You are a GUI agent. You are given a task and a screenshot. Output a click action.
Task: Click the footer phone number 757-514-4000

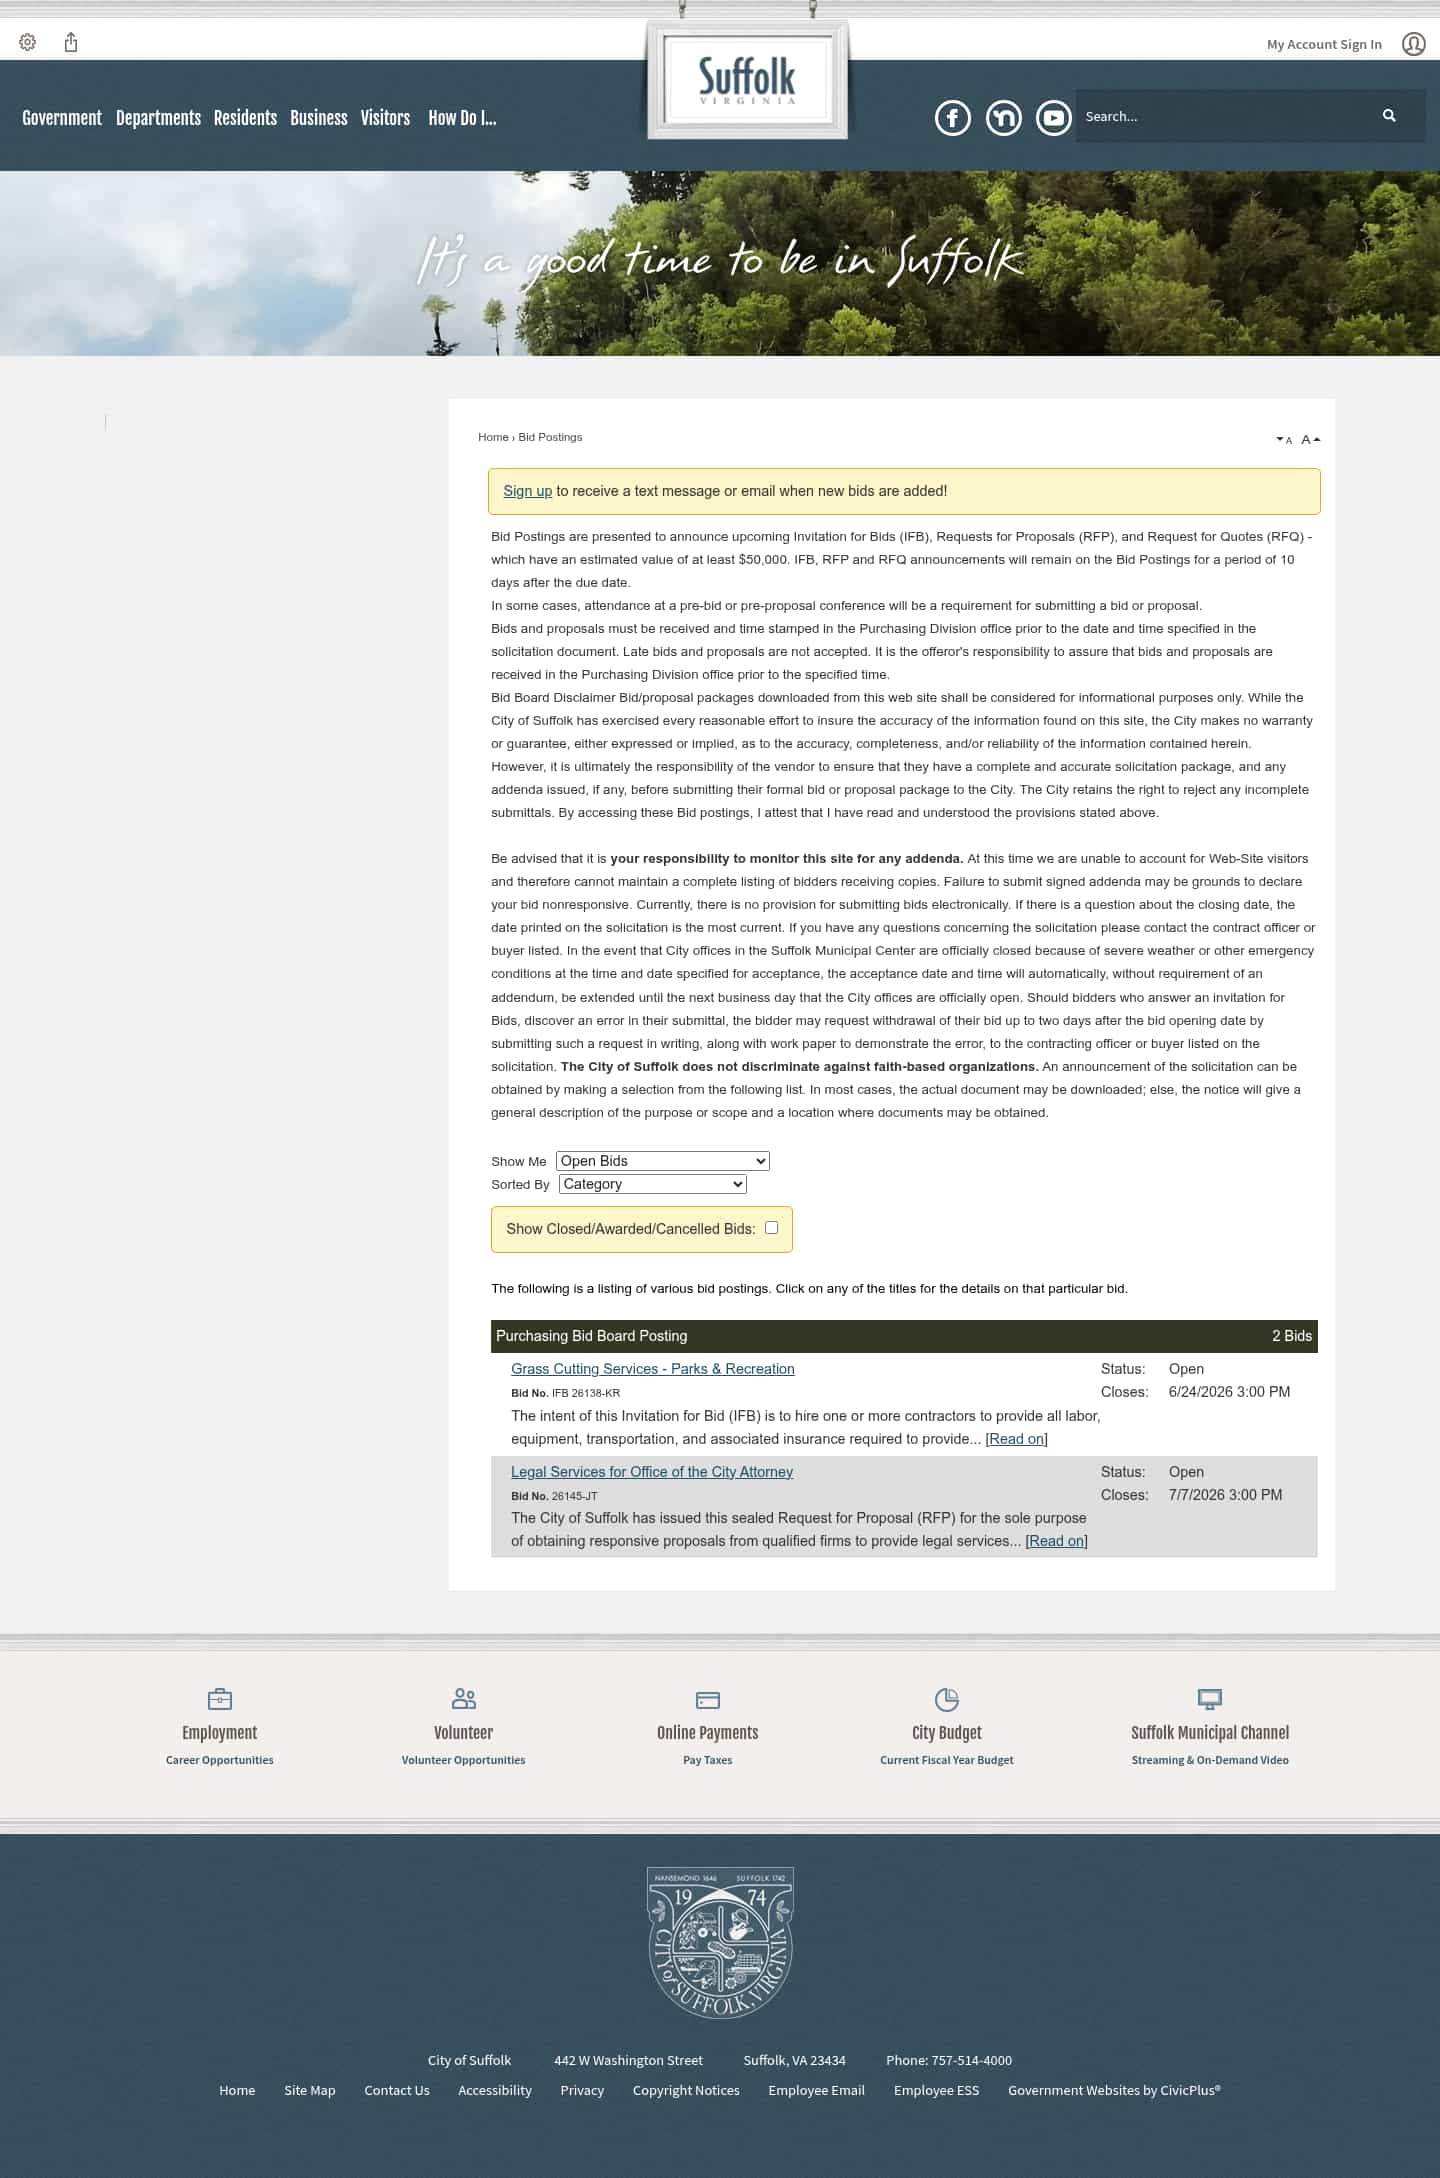pyautogui.click(x=972, y=2060)
